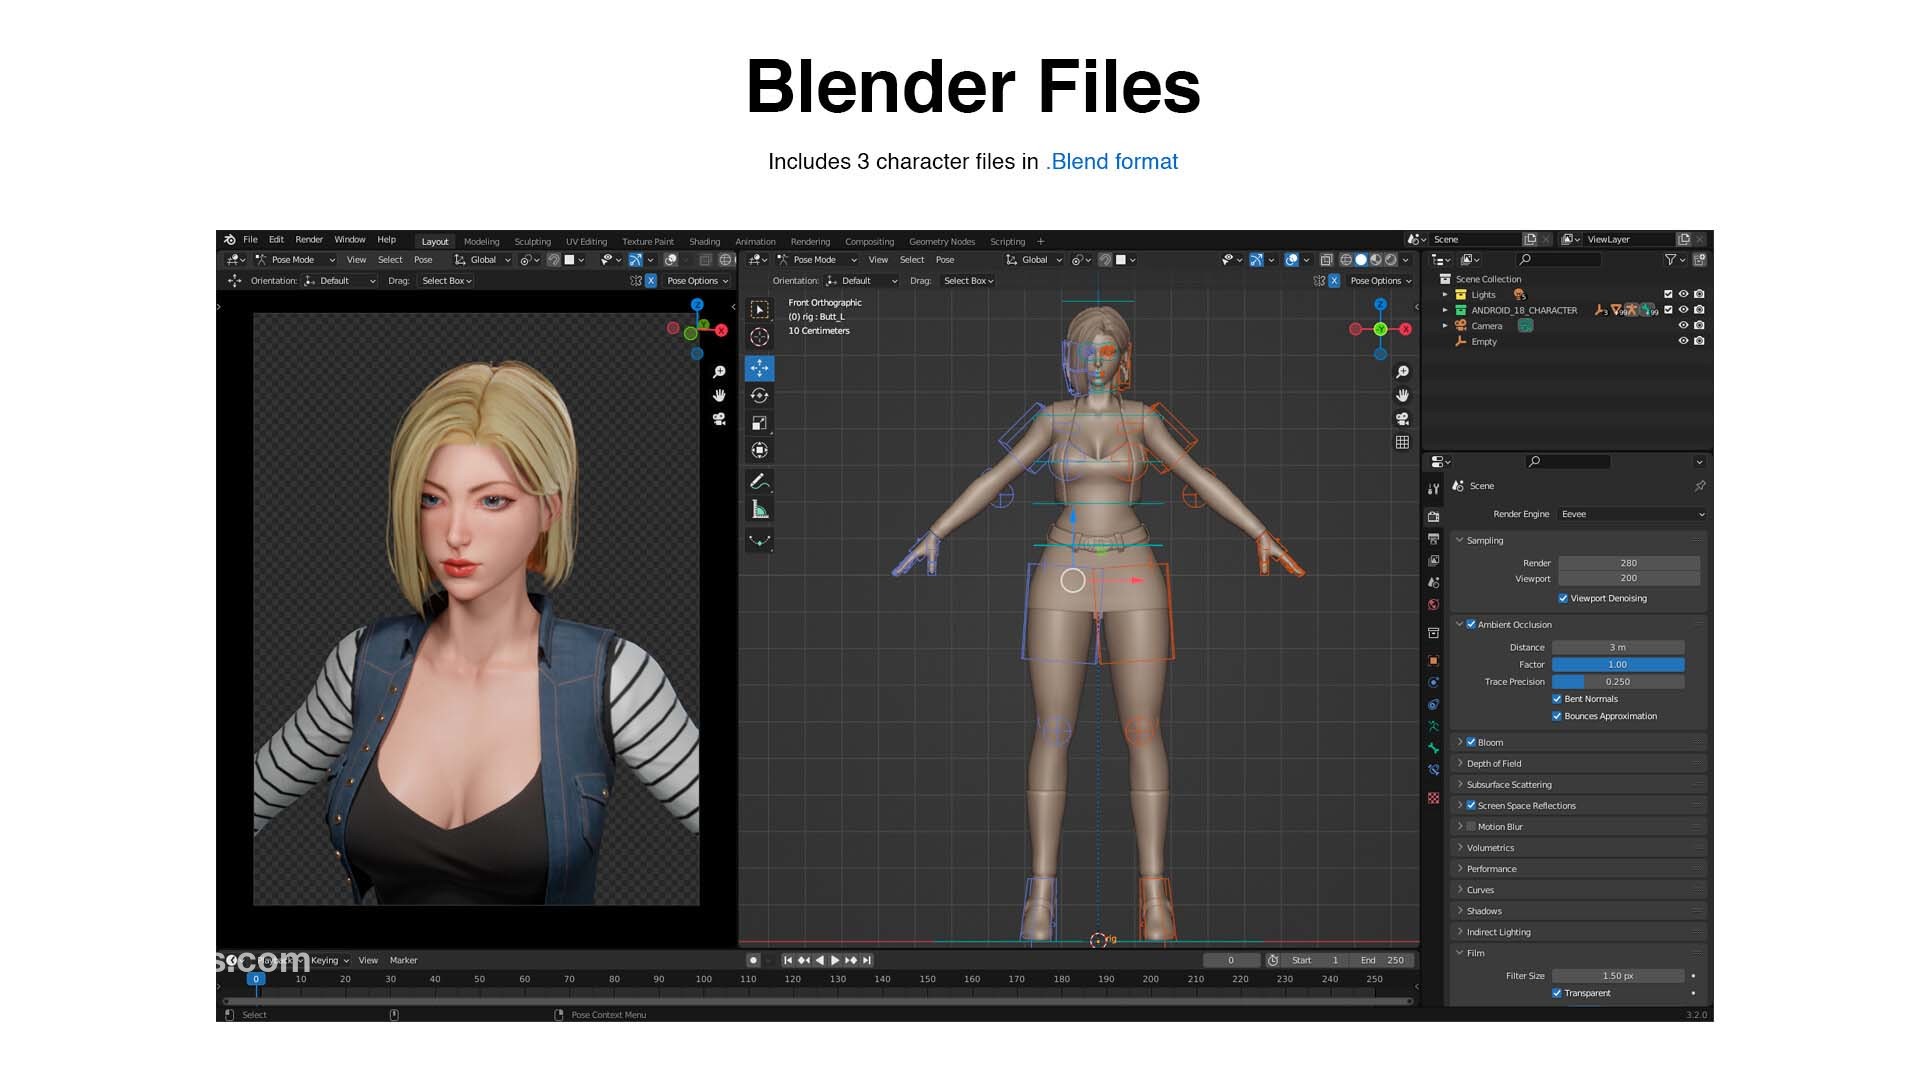Viewport: 1920px width, 1080px height.
Task: Select the Move tool in viewport toolbar
Action: (759, 368)
